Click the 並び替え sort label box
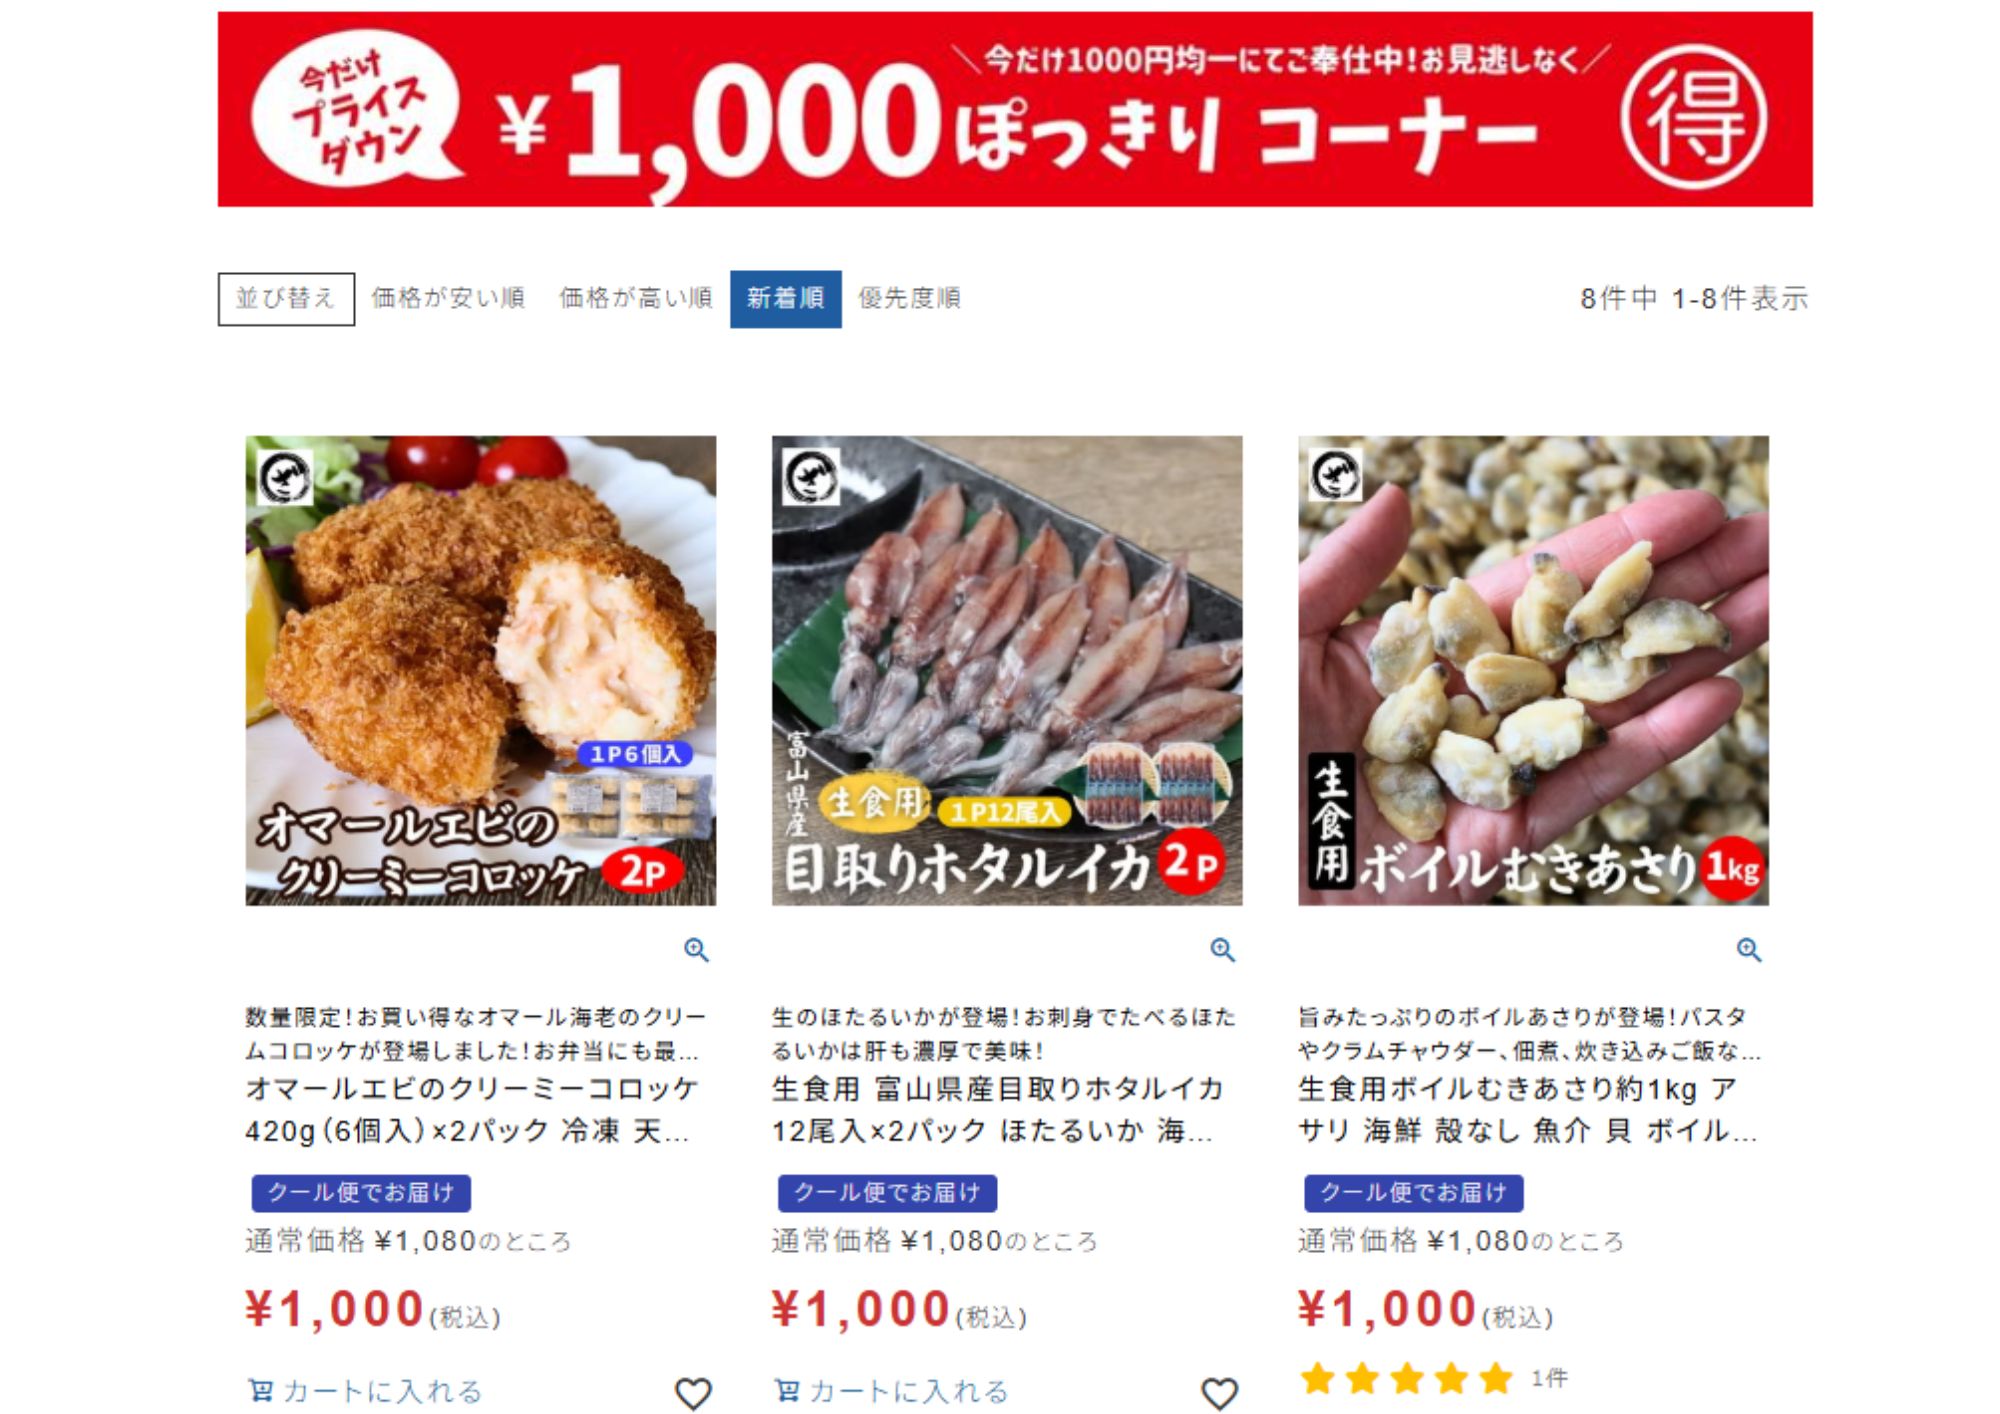This screenshot has height=1414, width=2000. [286, 299]
